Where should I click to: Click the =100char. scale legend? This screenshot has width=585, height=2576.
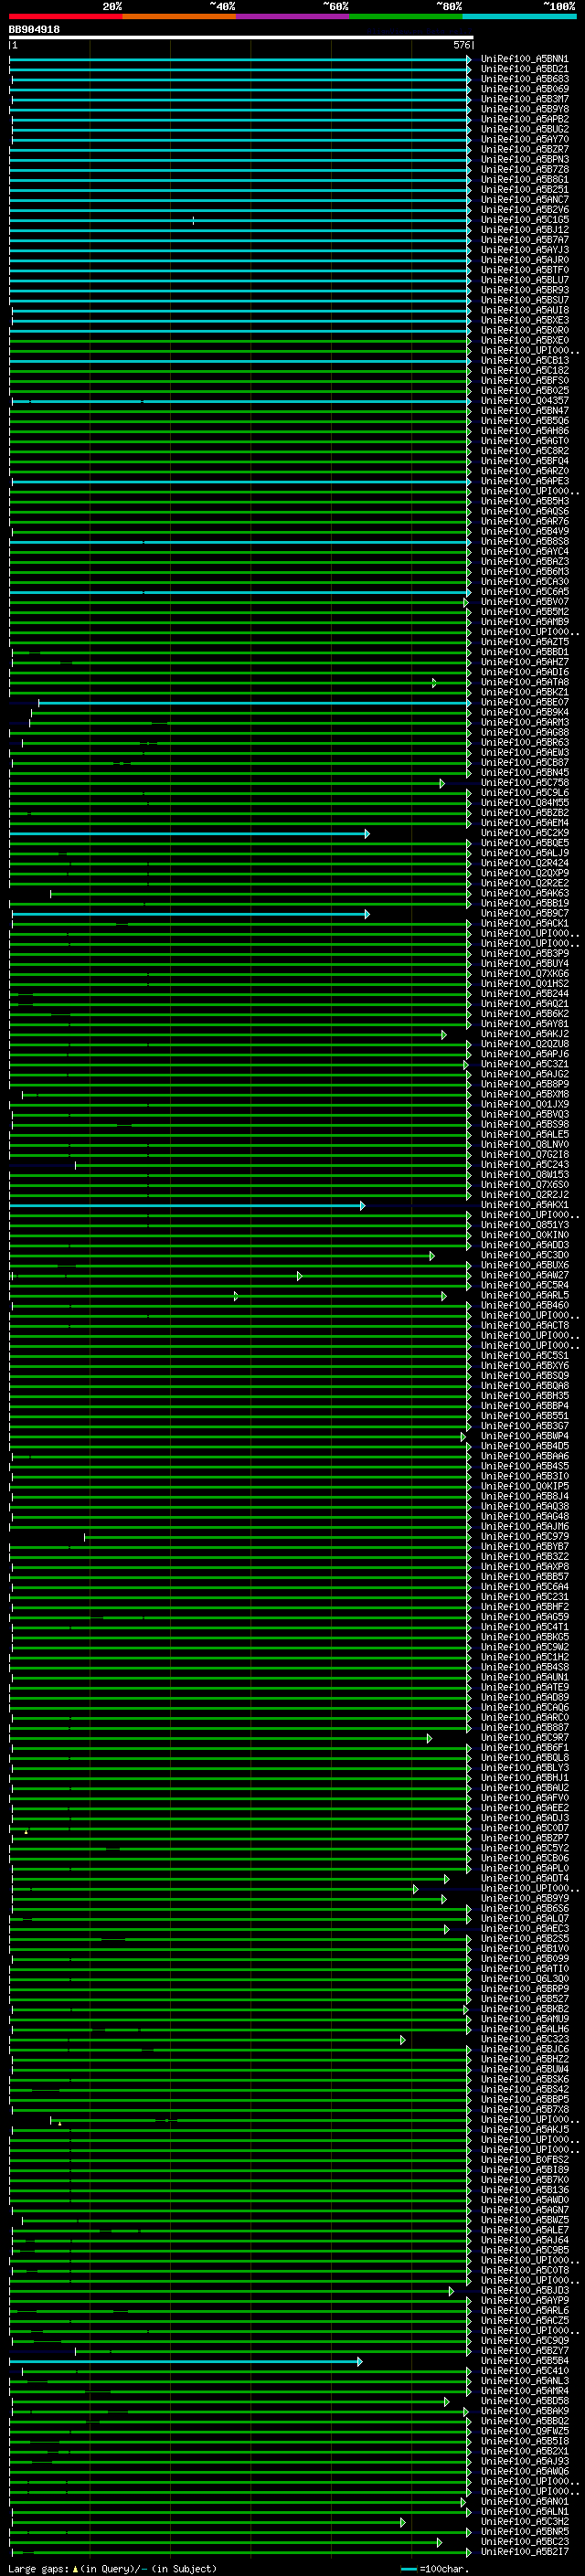pyautogui.click(x=436, y=2569)
